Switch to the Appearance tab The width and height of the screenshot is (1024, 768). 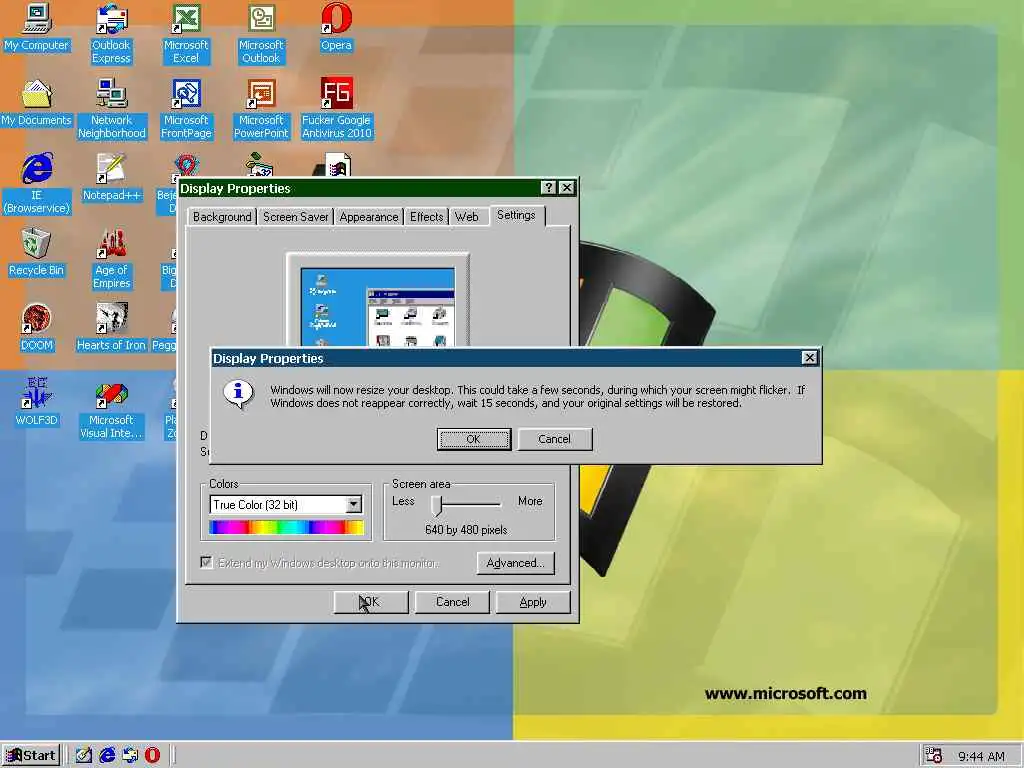click(x=368, y=217)
